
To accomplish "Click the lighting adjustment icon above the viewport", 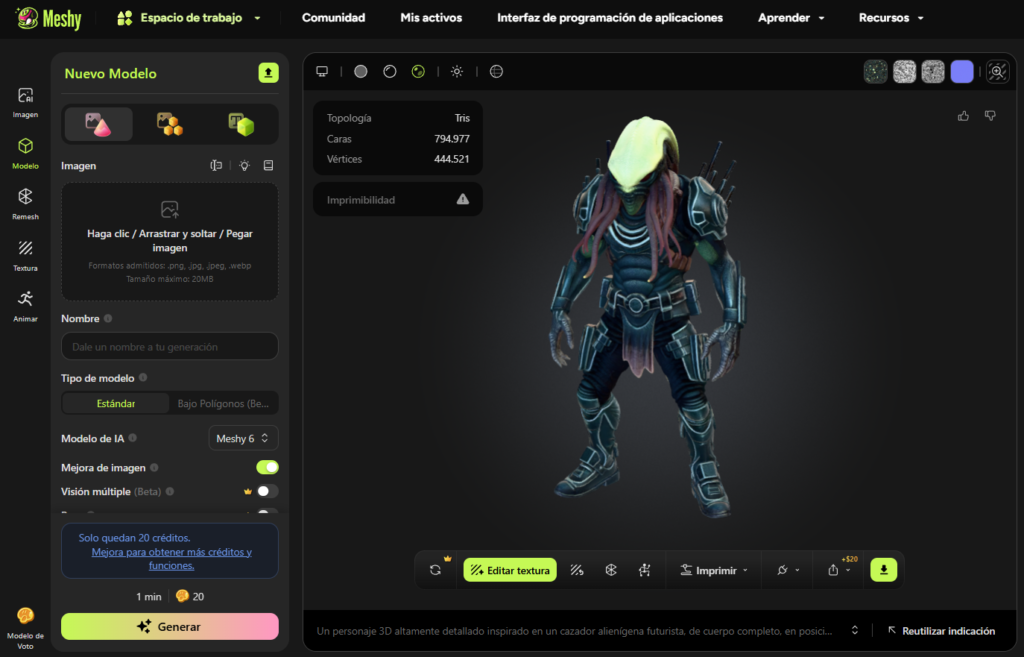I will [457, 71].
